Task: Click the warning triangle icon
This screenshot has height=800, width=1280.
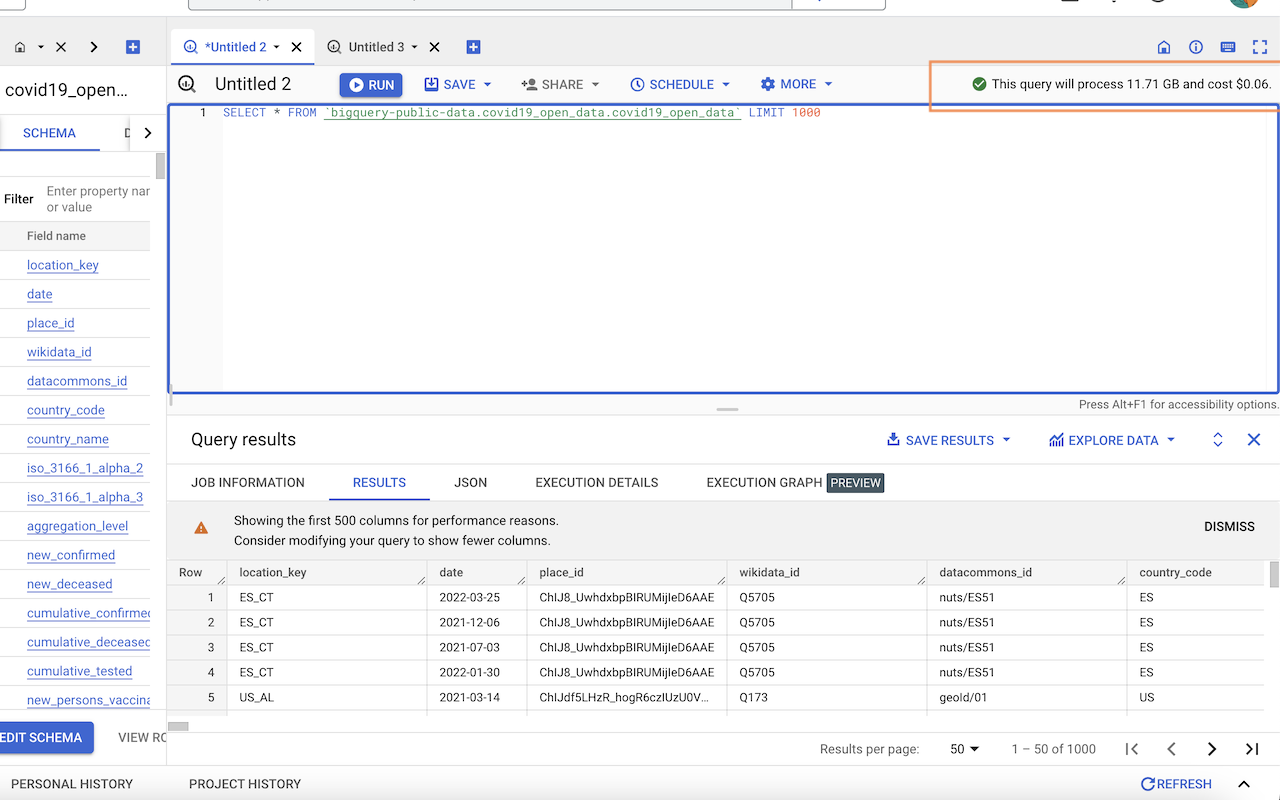Action: pos(201,528)
